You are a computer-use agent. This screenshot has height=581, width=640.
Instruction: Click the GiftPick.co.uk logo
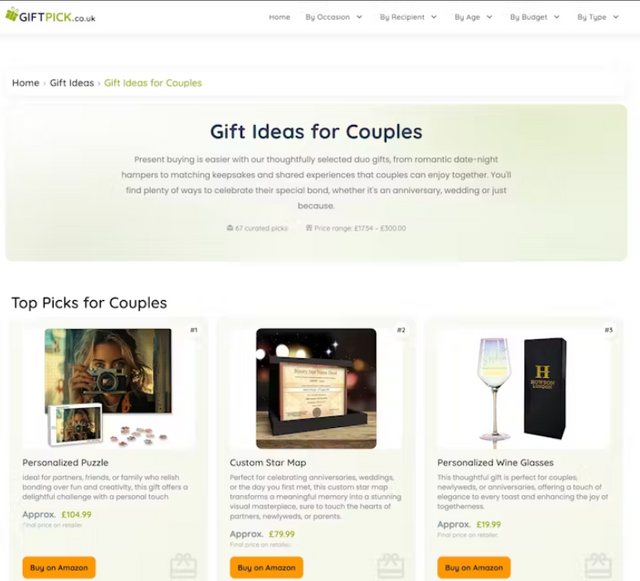point(51,16)
